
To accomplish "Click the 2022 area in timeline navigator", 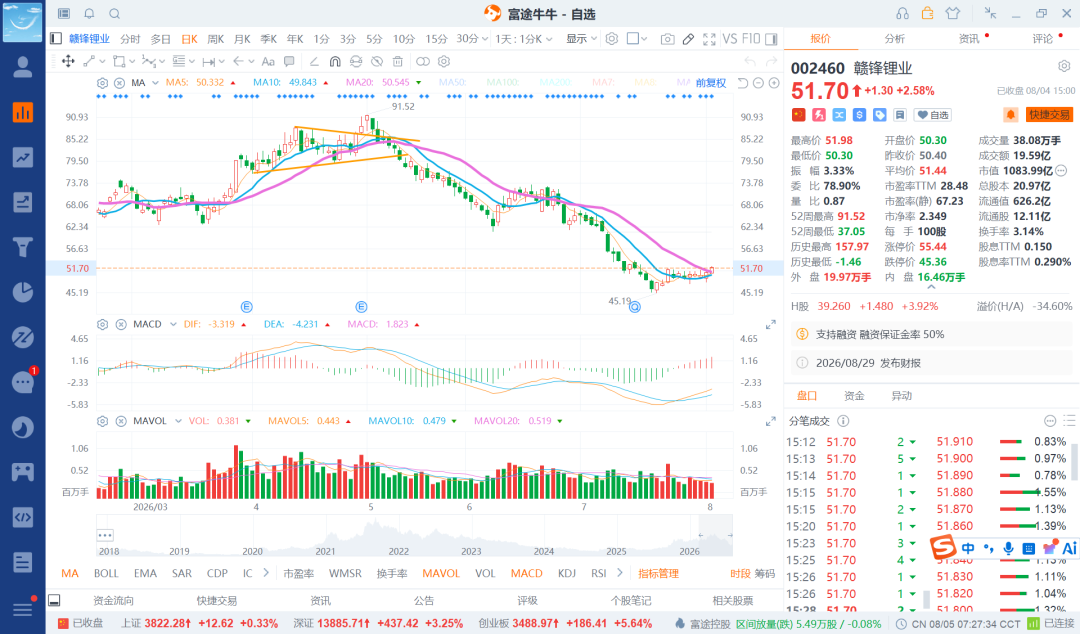I will (398, 551).
